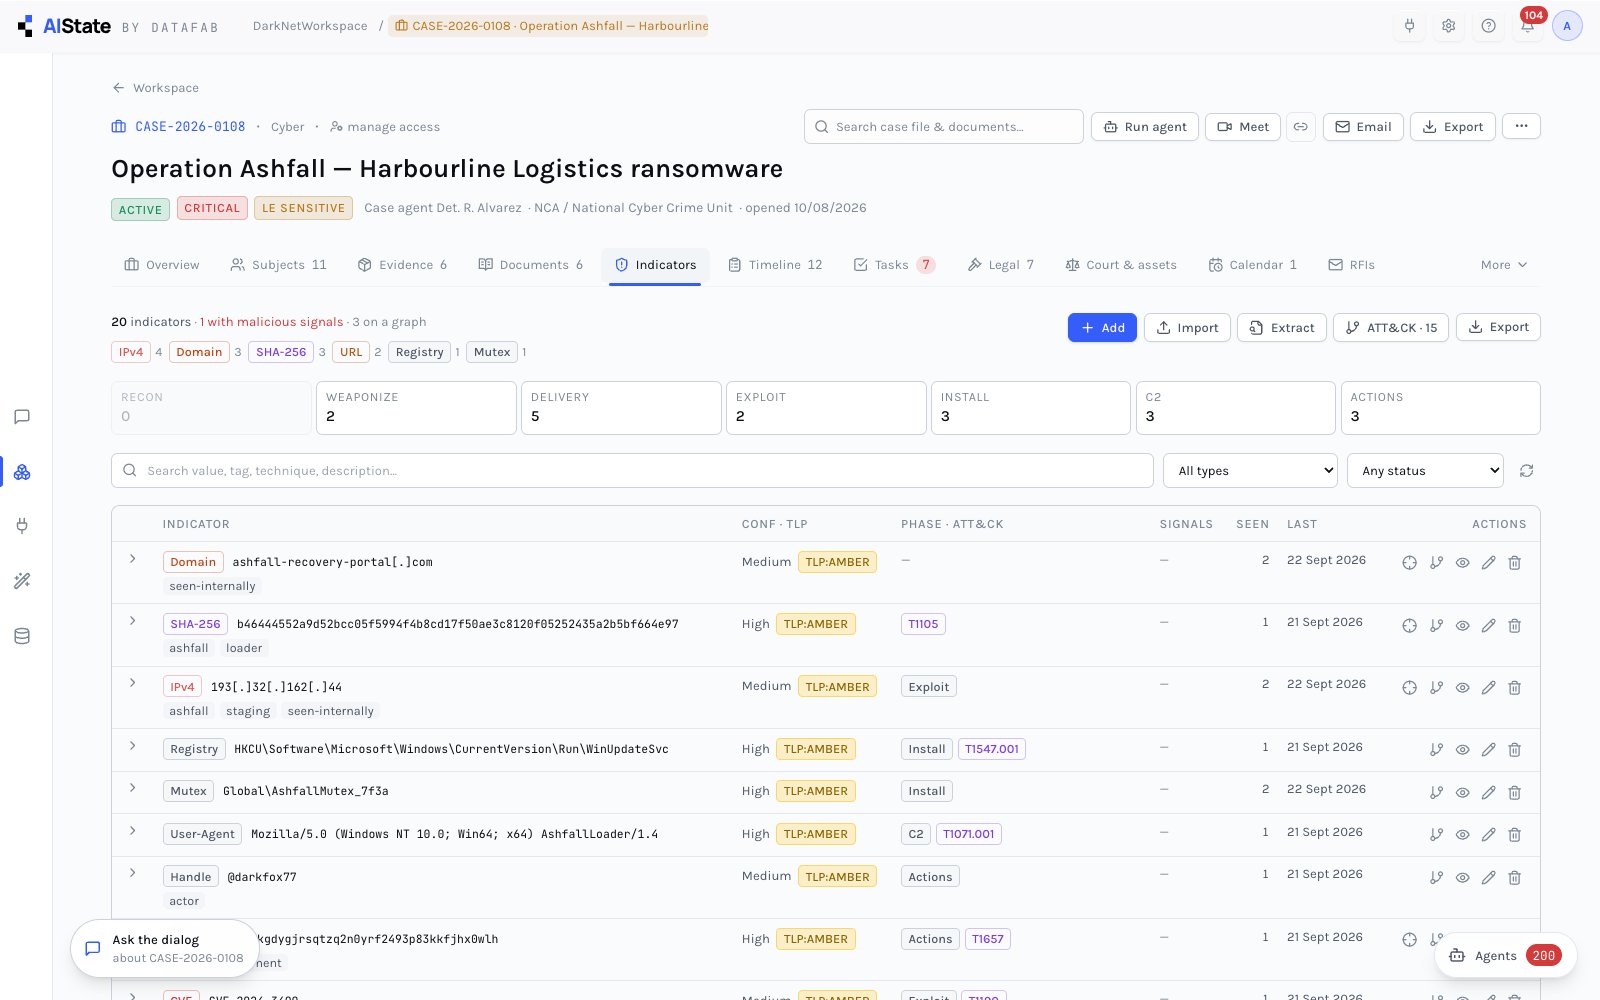
Task: Edit the SHA-256 indicator row
Action: pos(1488,625)
